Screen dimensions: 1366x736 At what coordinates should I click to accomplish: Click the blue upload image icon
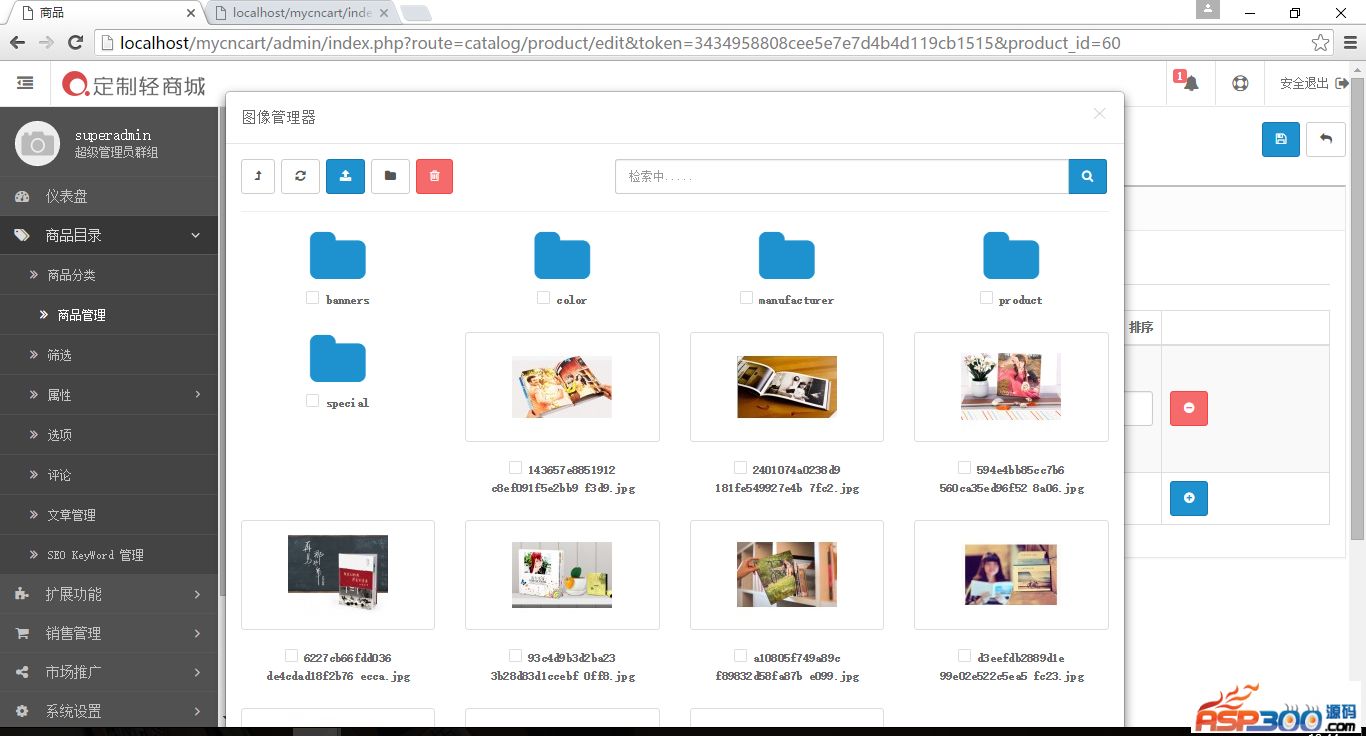[345, 176]
